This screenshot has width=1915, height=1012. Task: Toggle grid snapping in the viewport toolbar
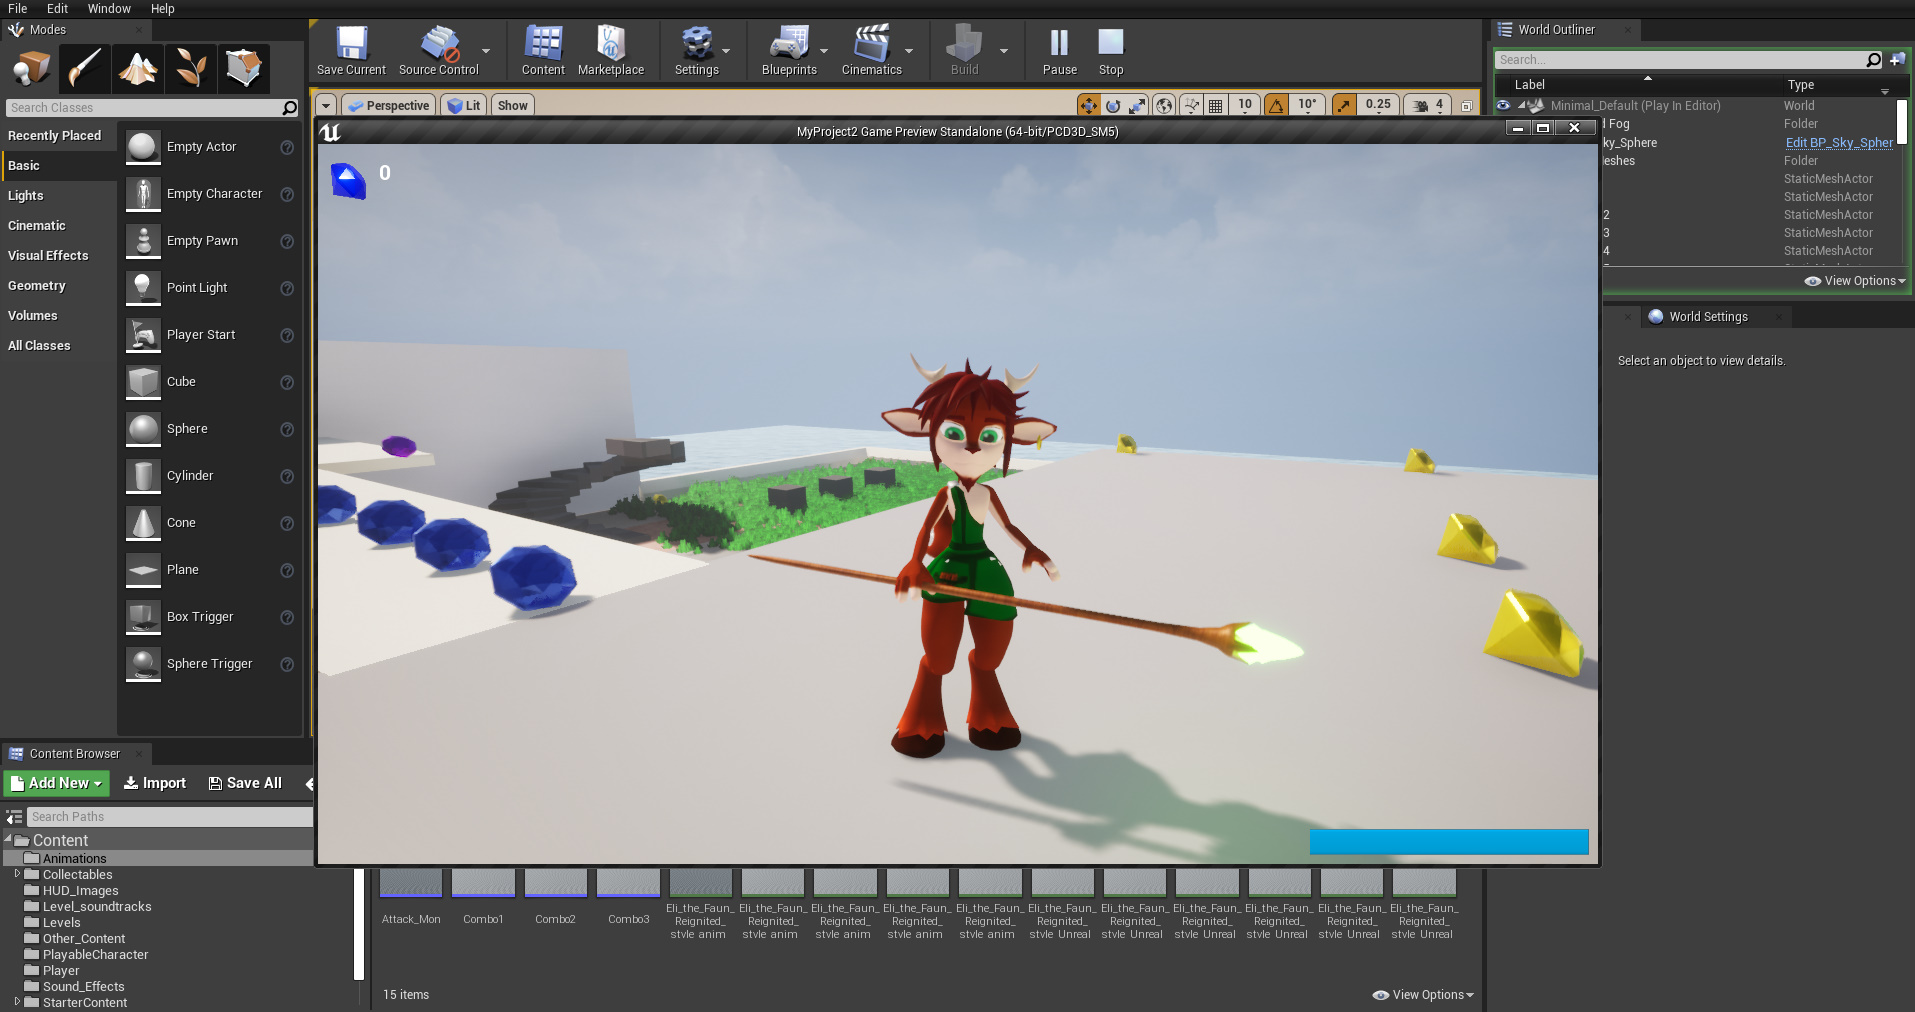pyautogui.click(x=1216, y=105)
